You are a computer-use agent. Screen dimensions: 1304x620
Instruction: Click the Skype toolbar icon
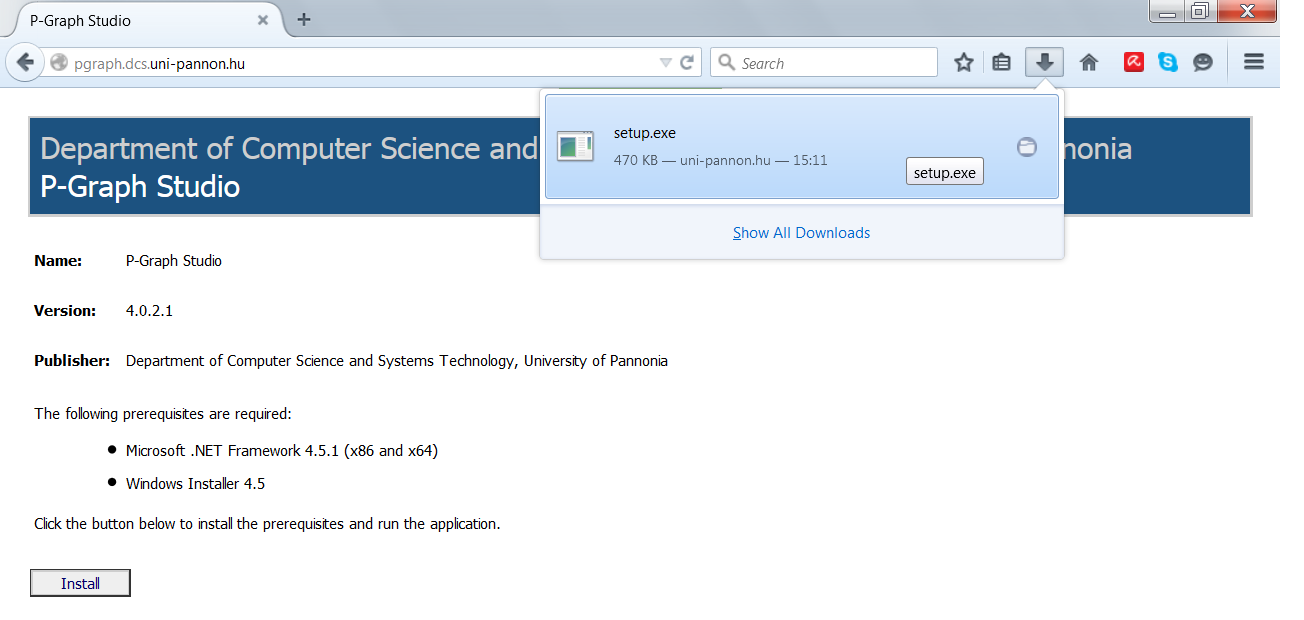[x=1168, y=62]
